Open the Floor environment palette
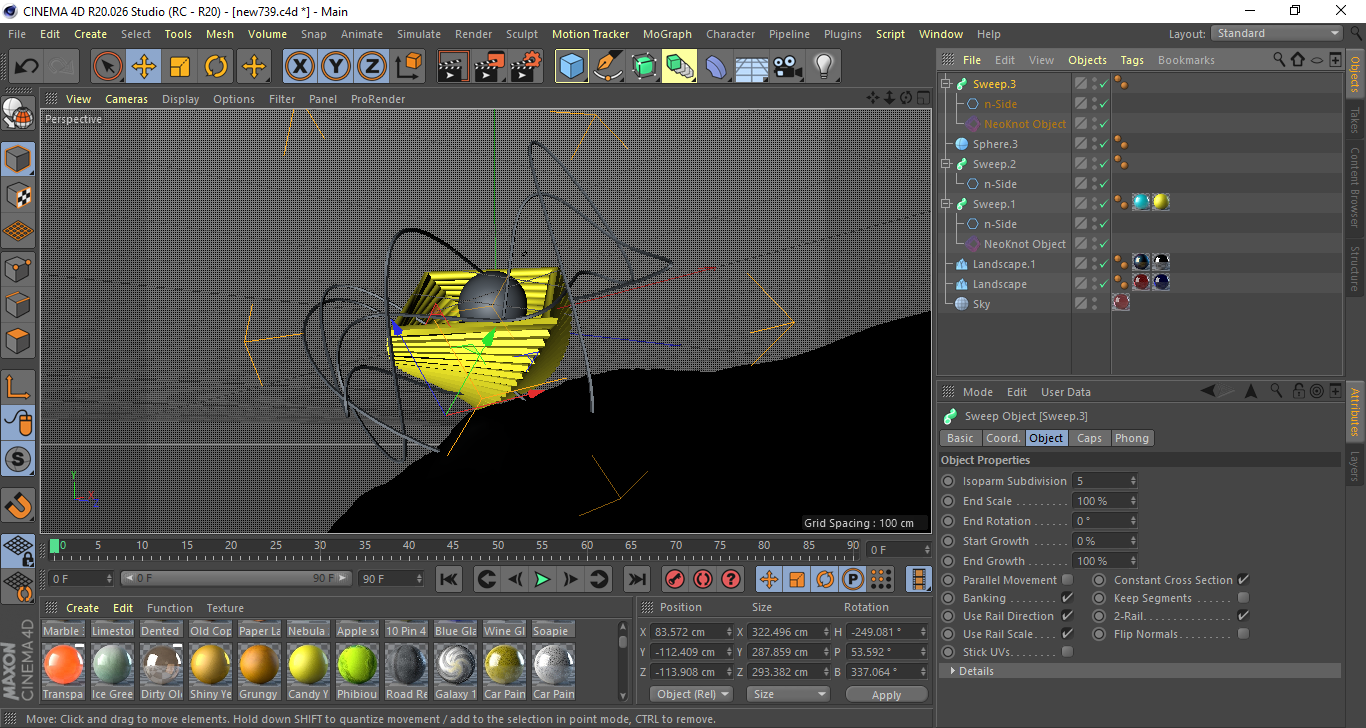 pos(752,67)
